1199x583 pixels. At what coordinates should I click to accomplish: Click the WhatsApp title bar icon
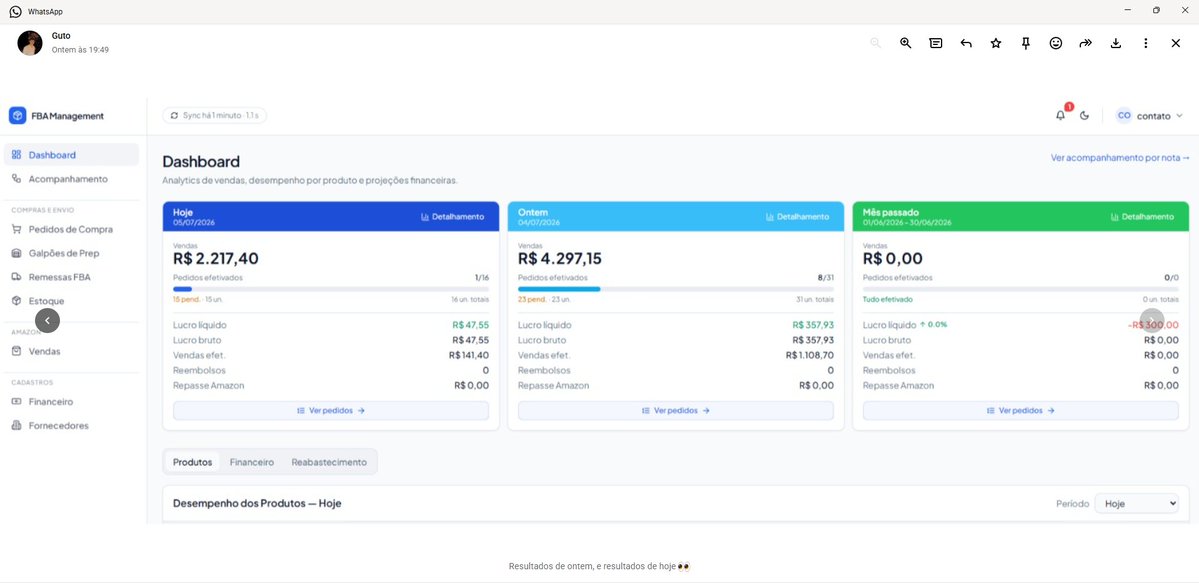pos(16,11)
